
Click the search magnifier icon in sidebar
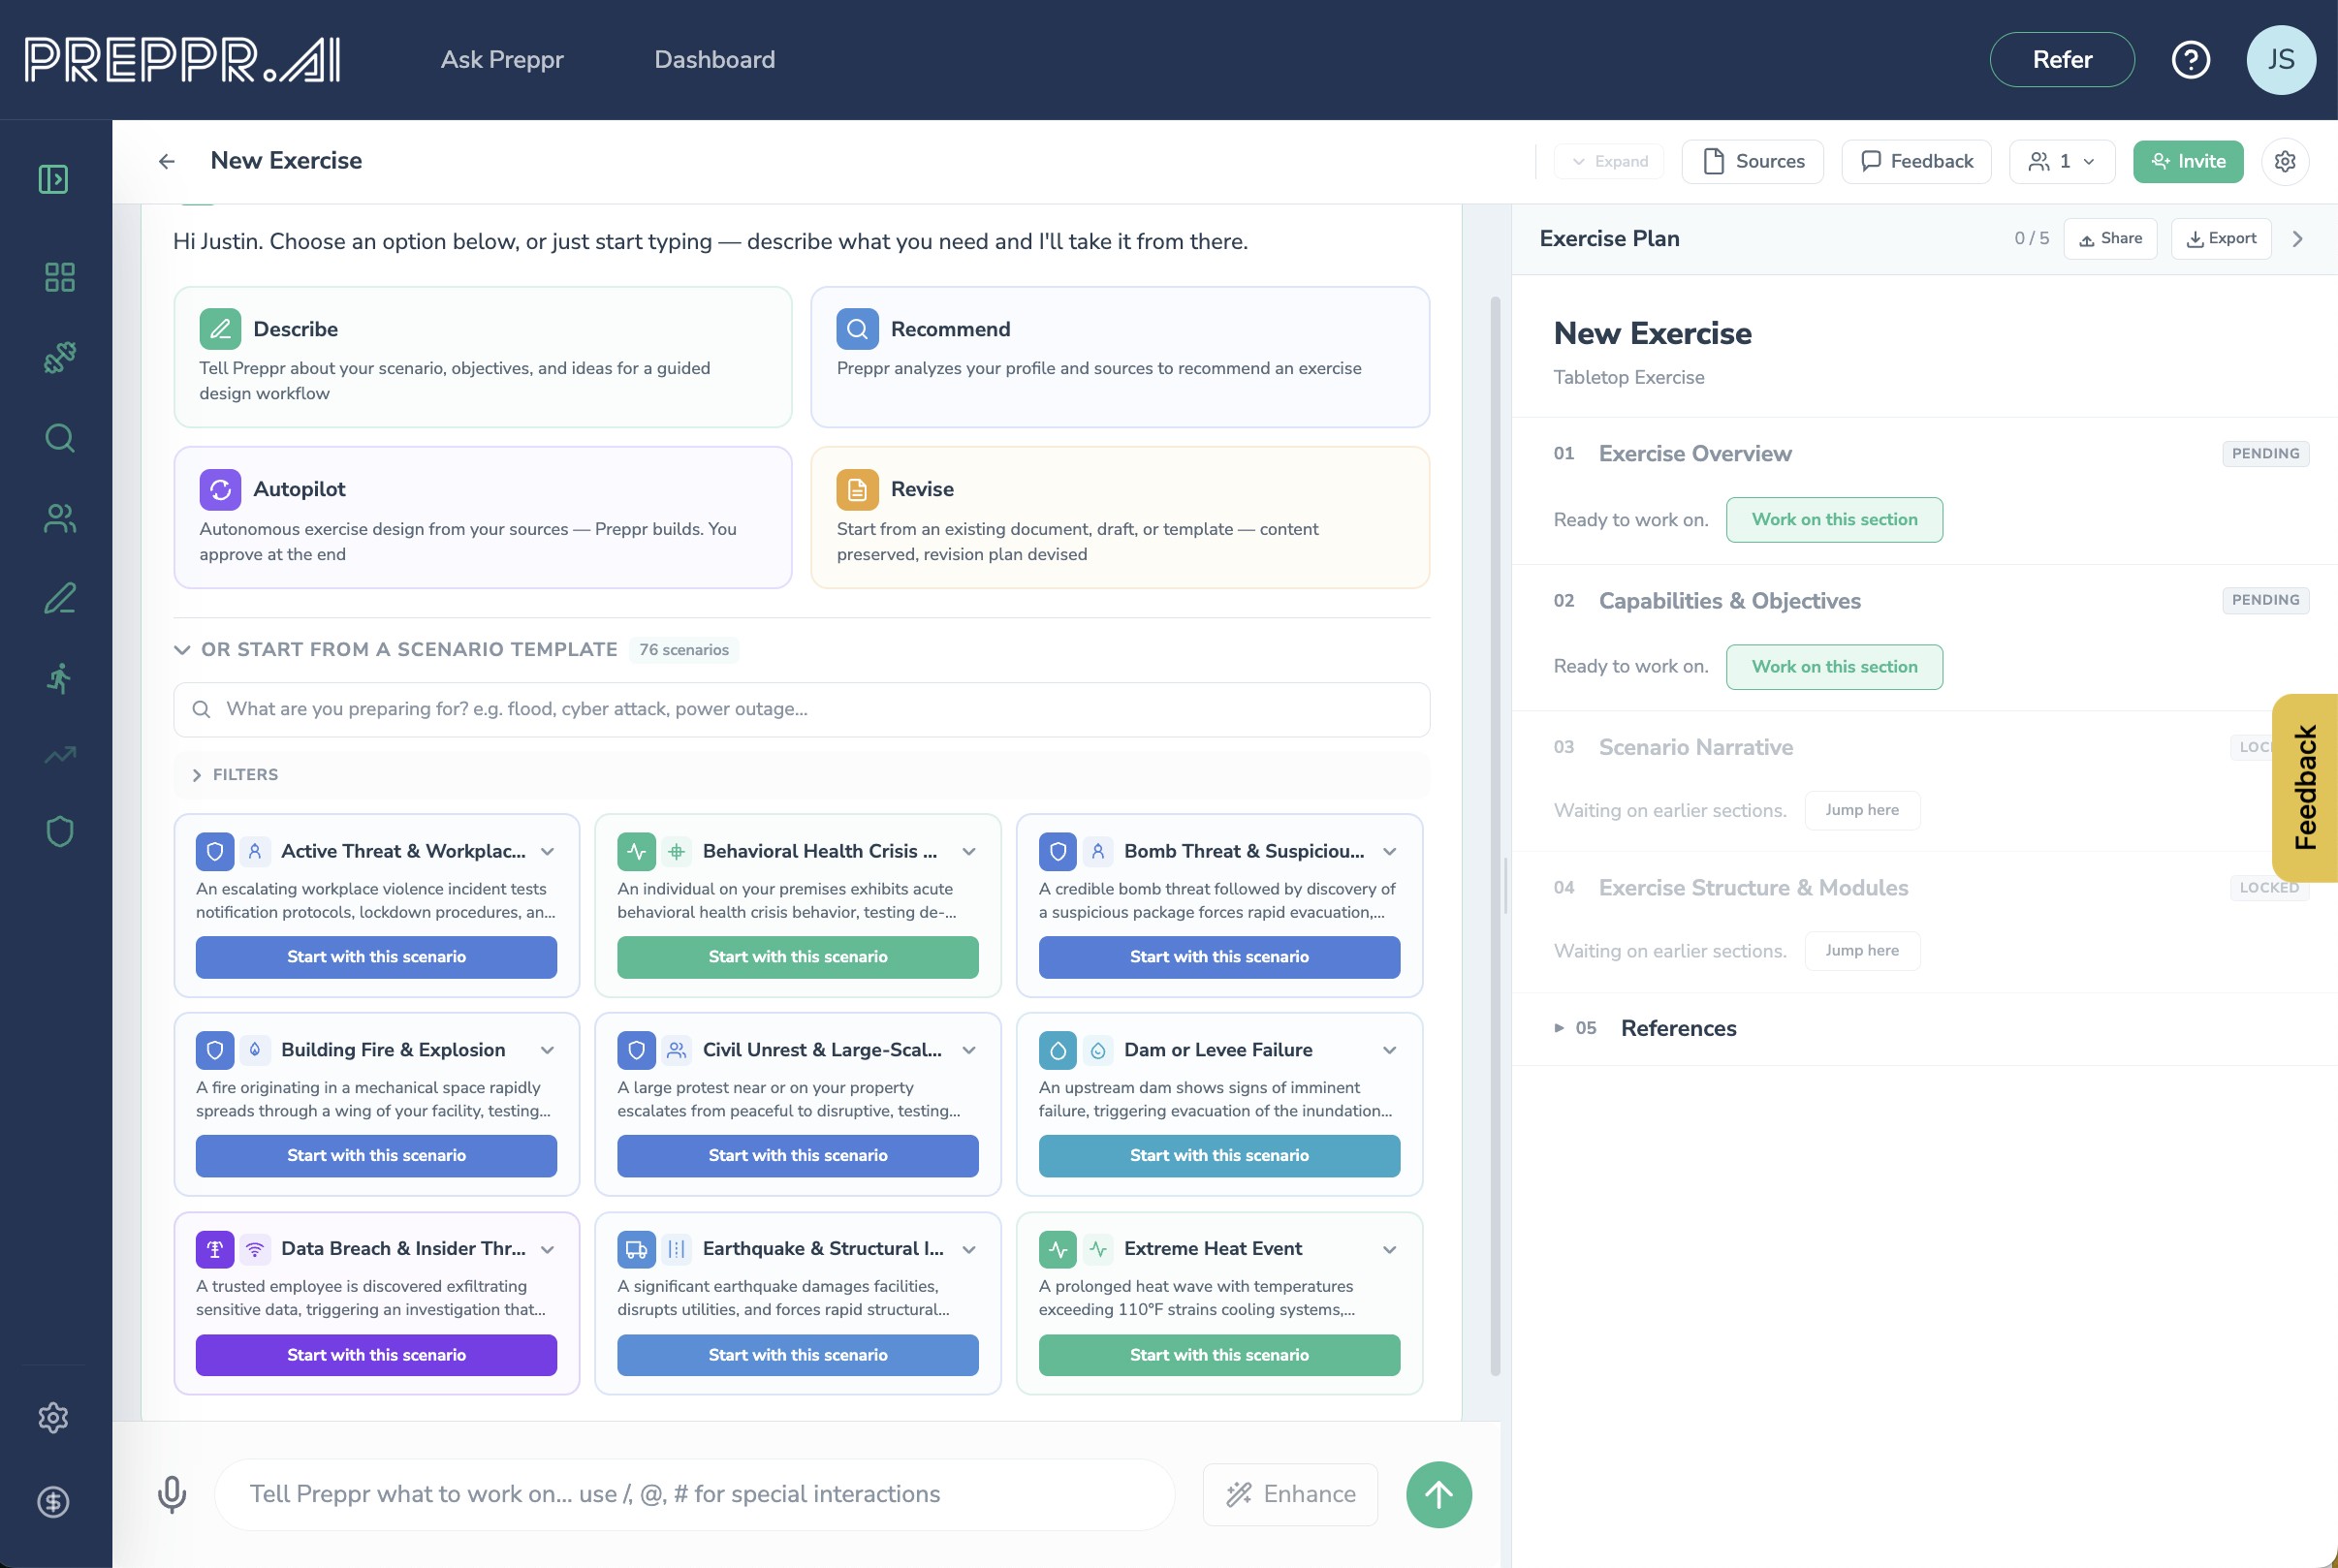pos(59,437)
